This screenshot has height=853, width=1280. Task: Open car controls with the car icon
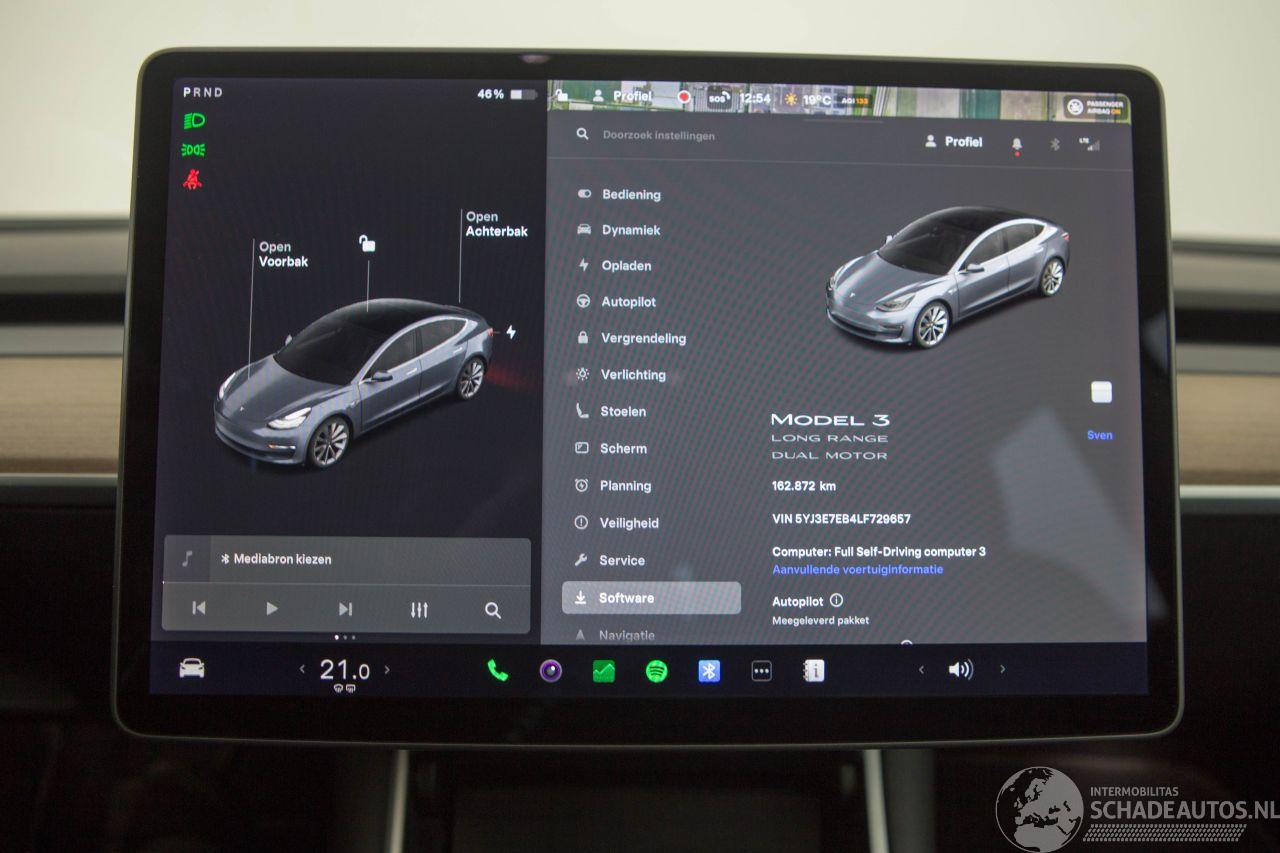192,669
